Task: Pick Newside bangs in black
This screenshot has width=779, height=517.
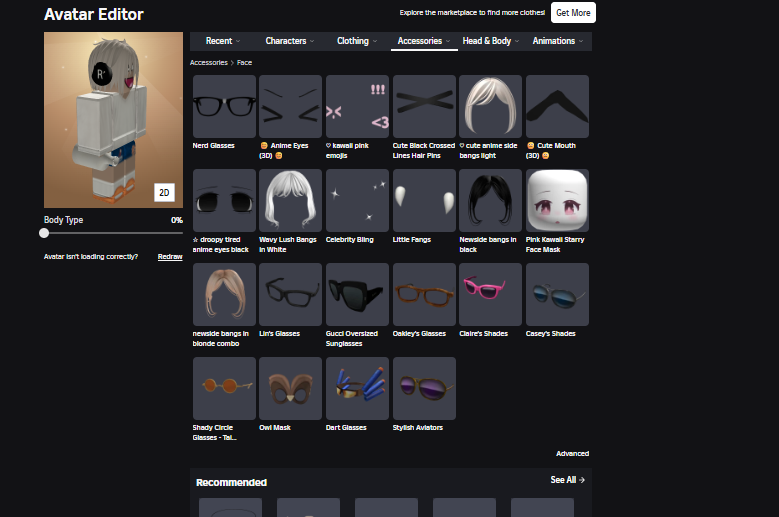Action: tap(490, 200)
